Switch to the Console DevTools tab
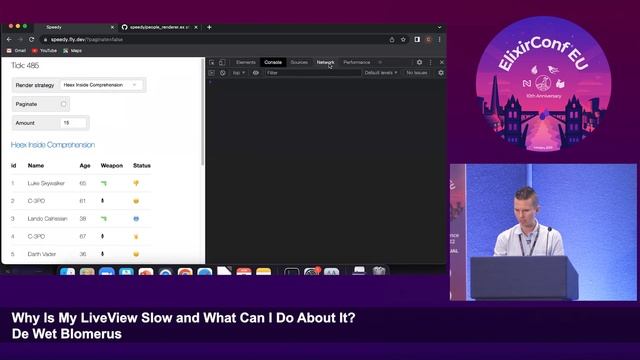The image size is (640, 360). point(273,62)
